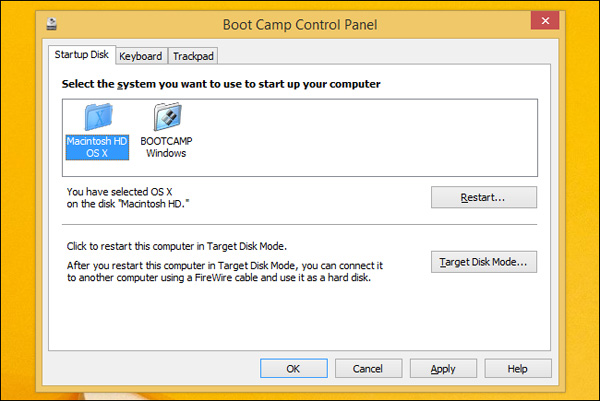Select the BOOTCAMP Windows disk icon
This screenshot has width=600, height=401.
tap(166, 117)
